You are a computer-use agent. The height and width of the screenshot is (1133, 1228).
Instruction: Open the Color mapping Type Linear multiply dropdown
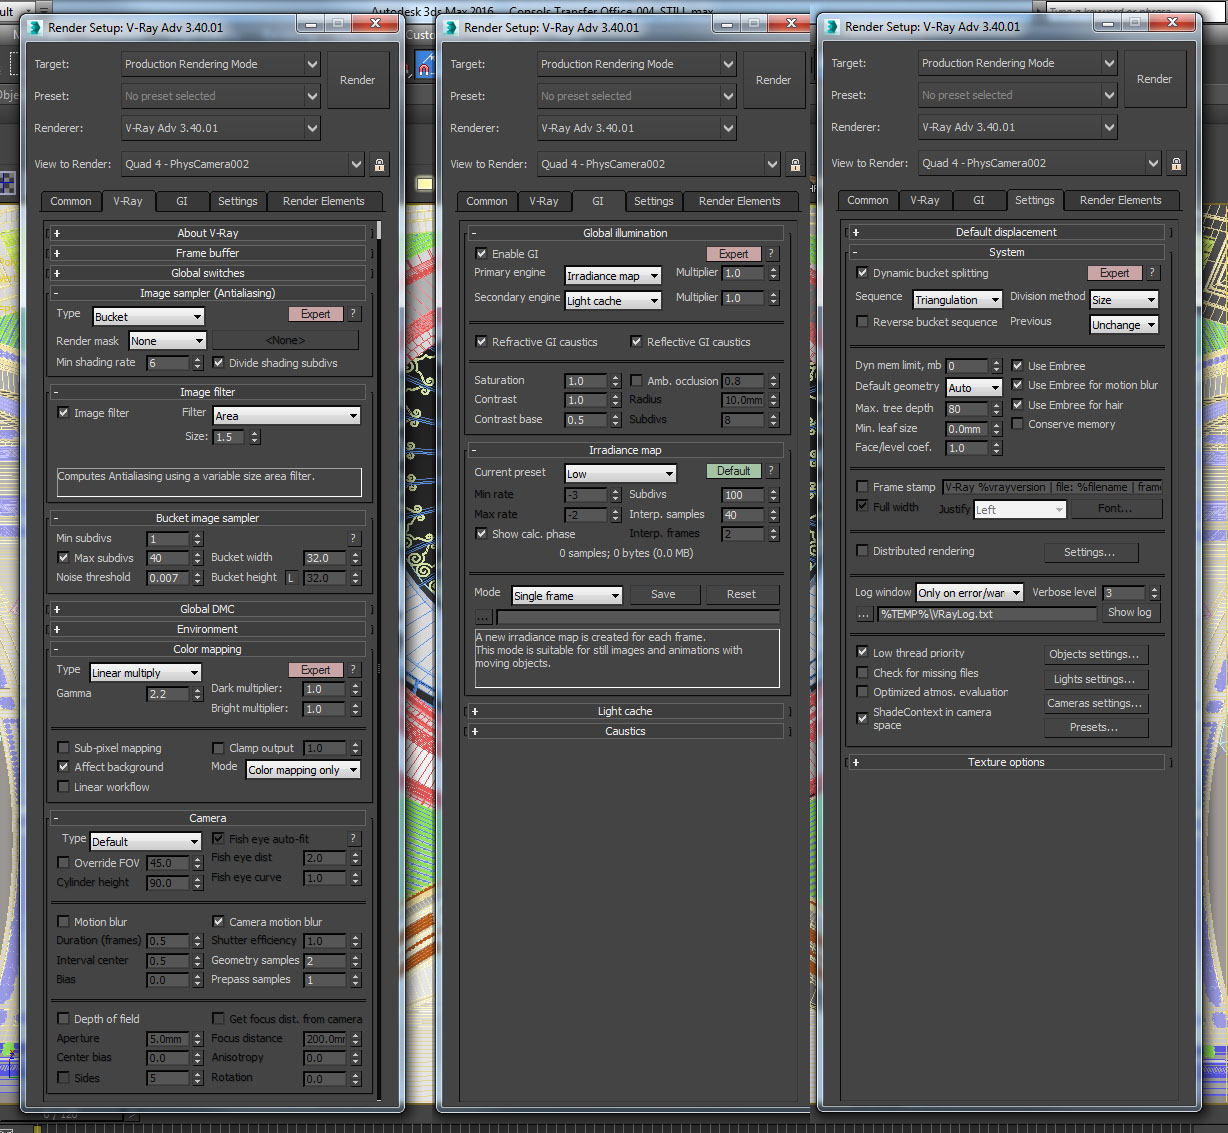146,673
